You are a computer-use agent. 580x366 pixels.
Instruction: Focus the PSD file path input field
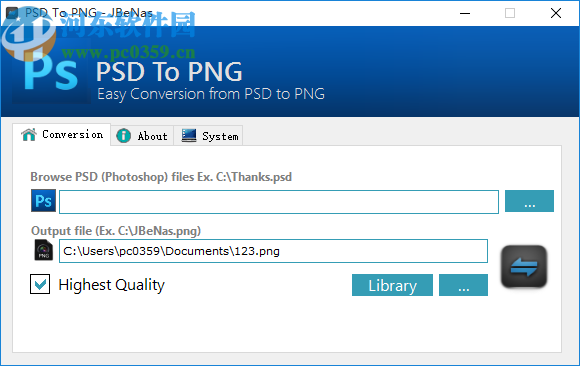[279, 202]
